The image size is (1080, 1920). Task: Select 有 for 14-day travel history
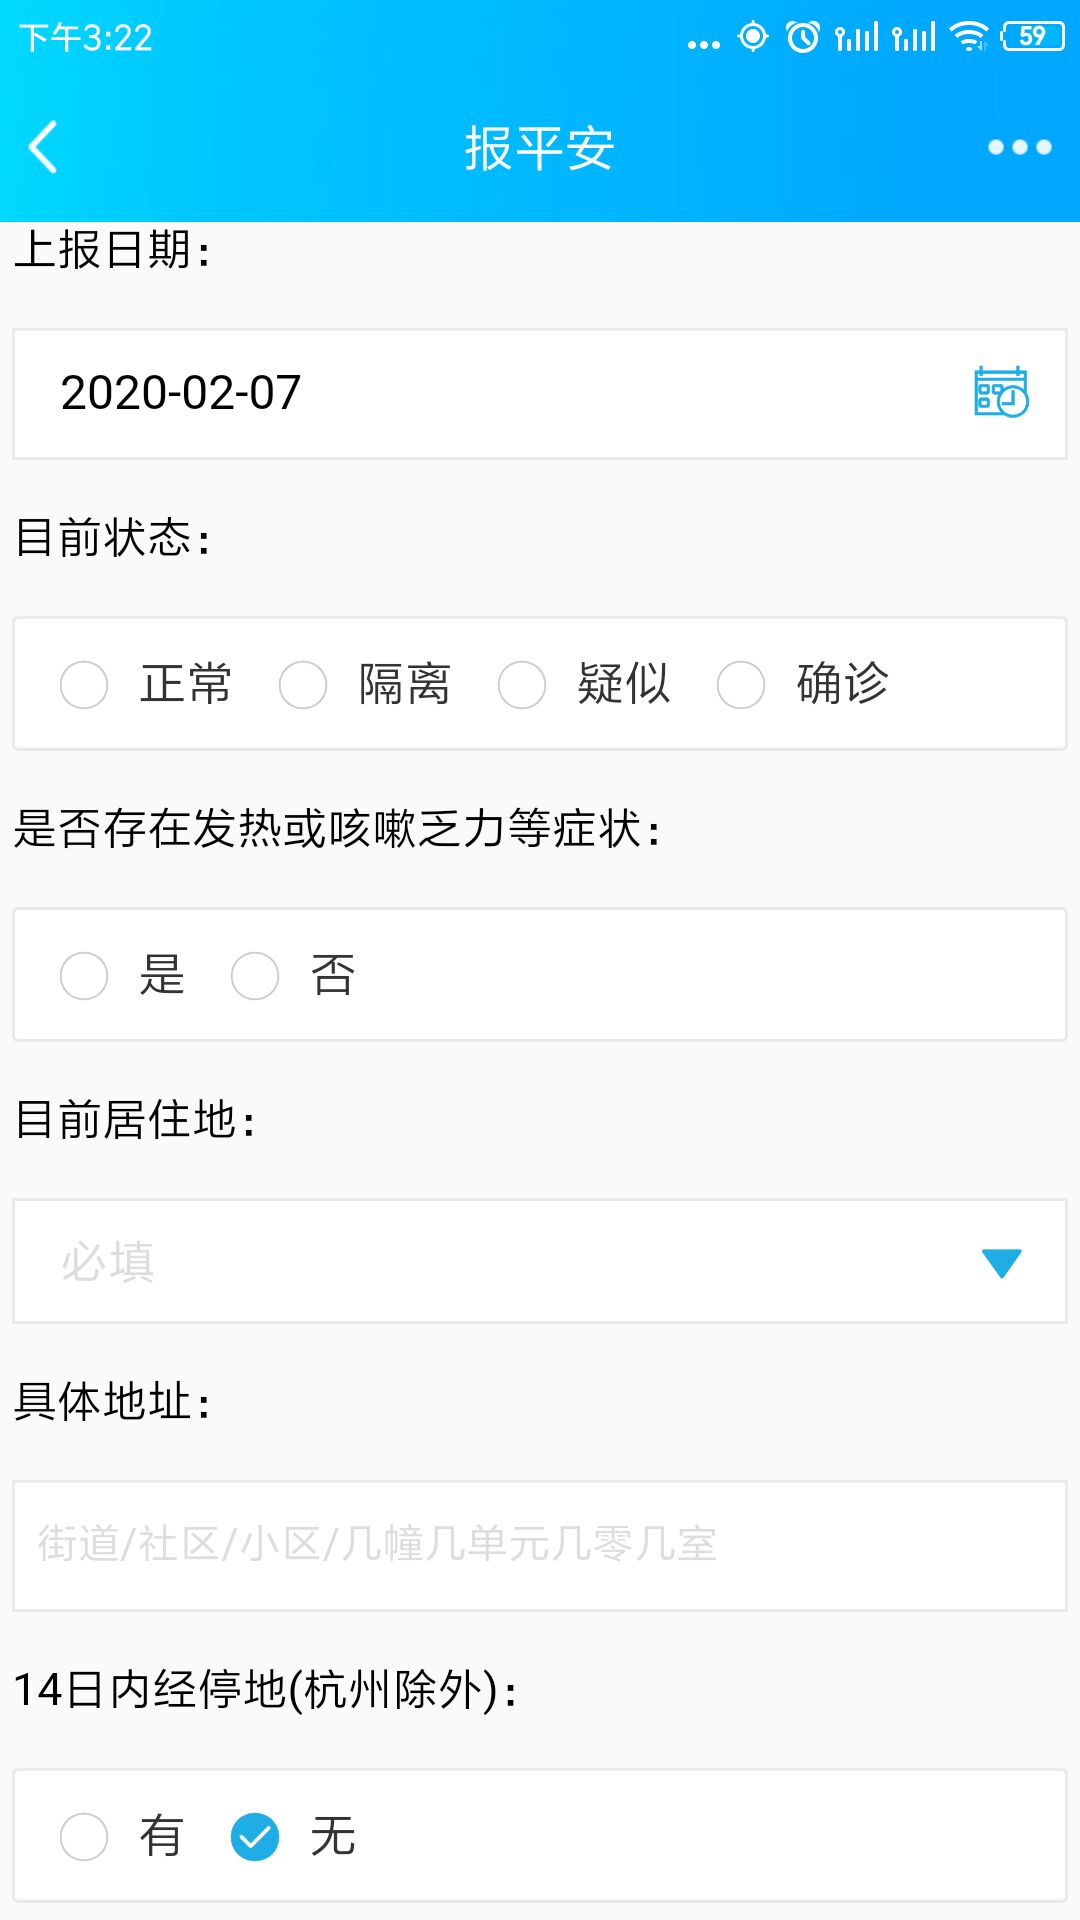click(84, 1837)
